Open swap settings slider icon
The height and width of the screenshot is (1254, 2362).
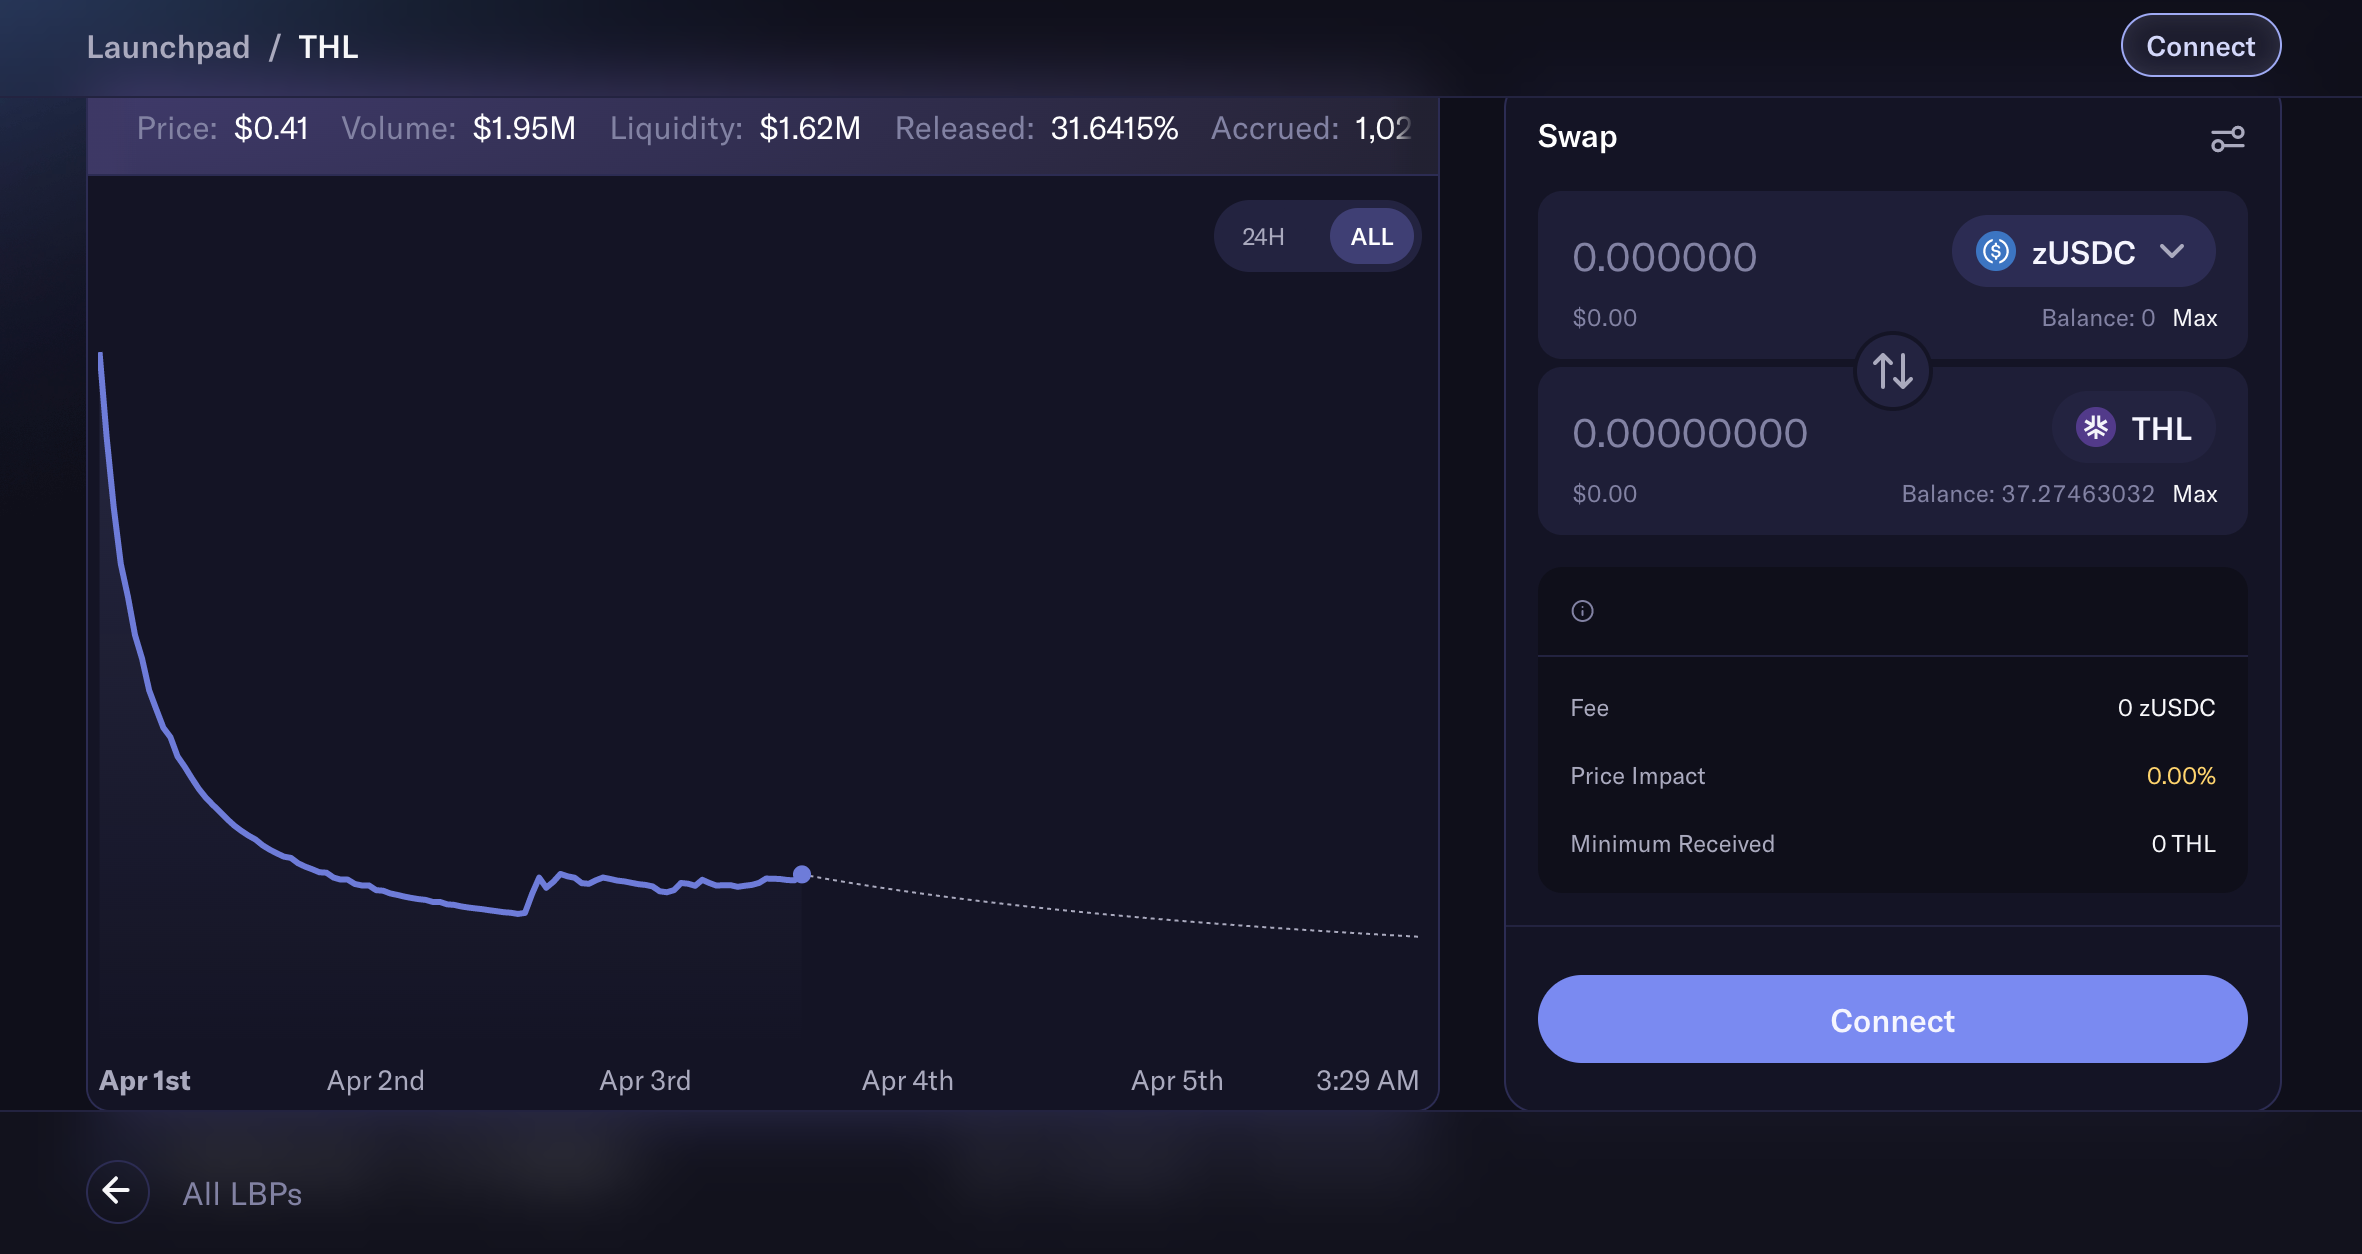pos(2227,138)
